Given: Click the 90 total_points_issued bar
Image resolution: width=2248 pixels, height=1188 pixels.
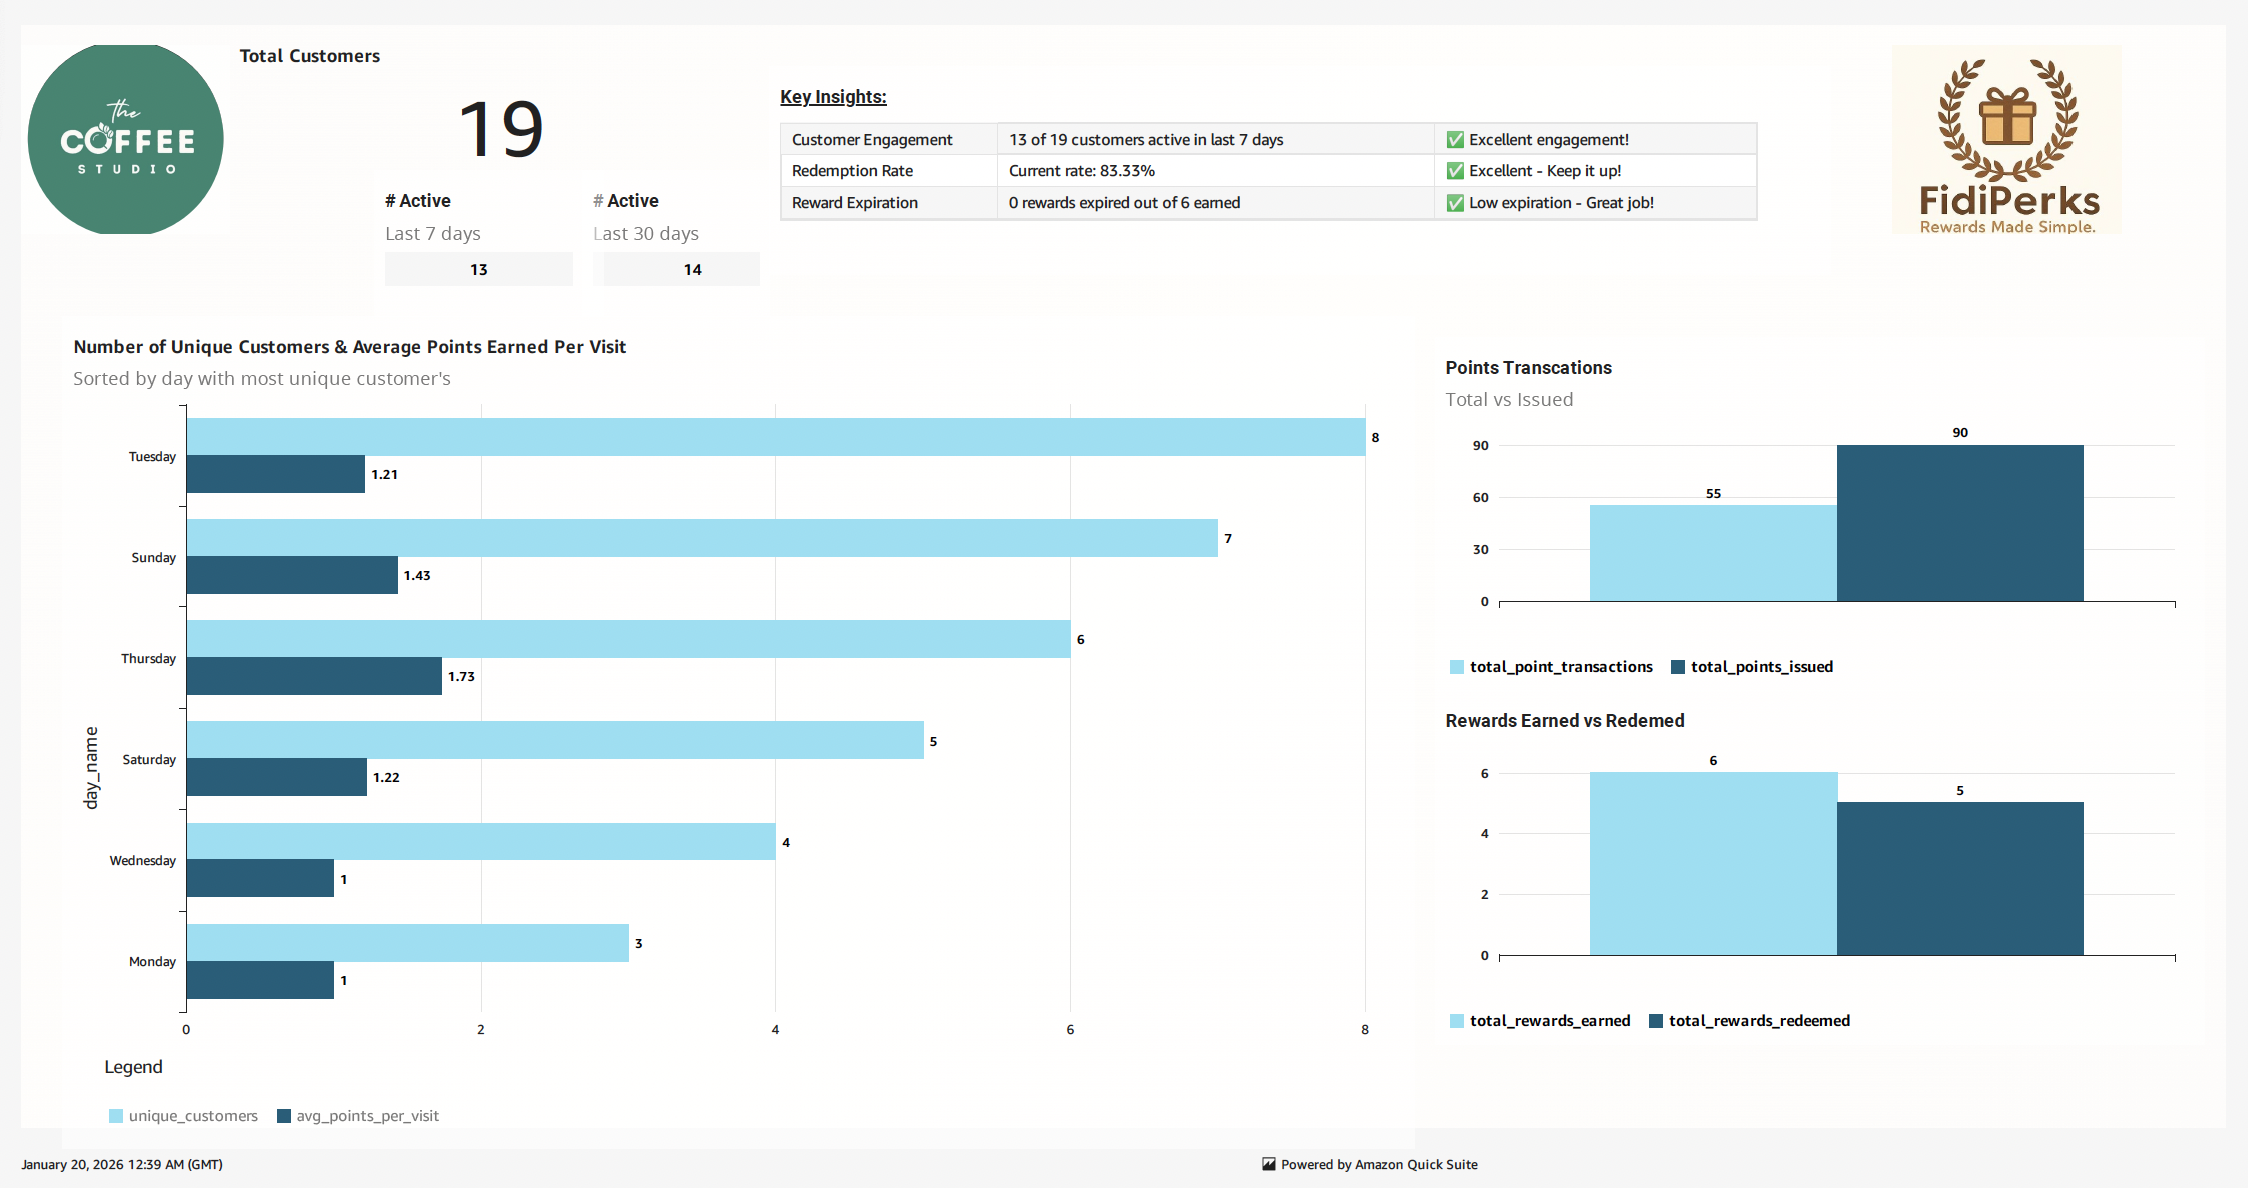Looking at the screenshot, I should [1959, 520].
